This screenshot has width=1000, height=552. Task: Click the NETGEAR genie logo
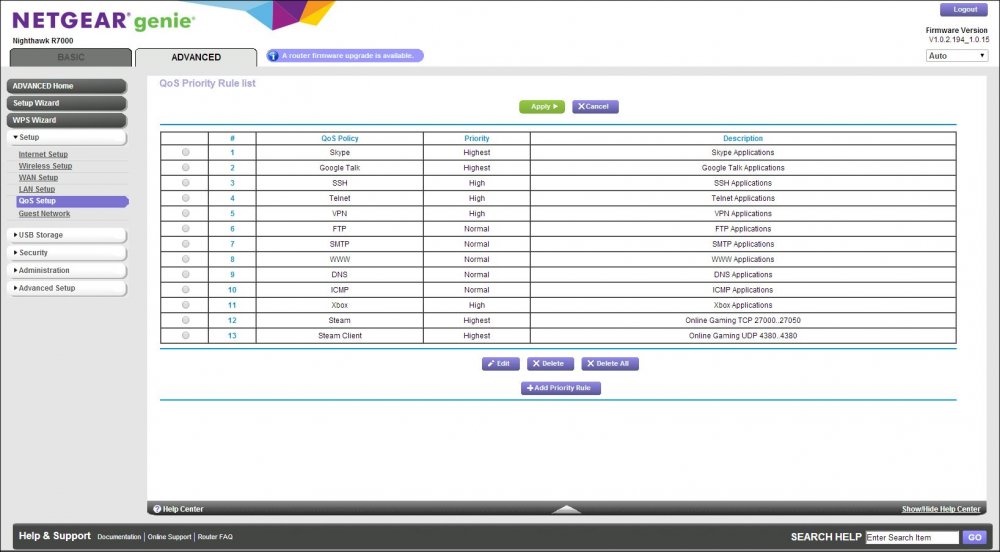pos(104,20)
